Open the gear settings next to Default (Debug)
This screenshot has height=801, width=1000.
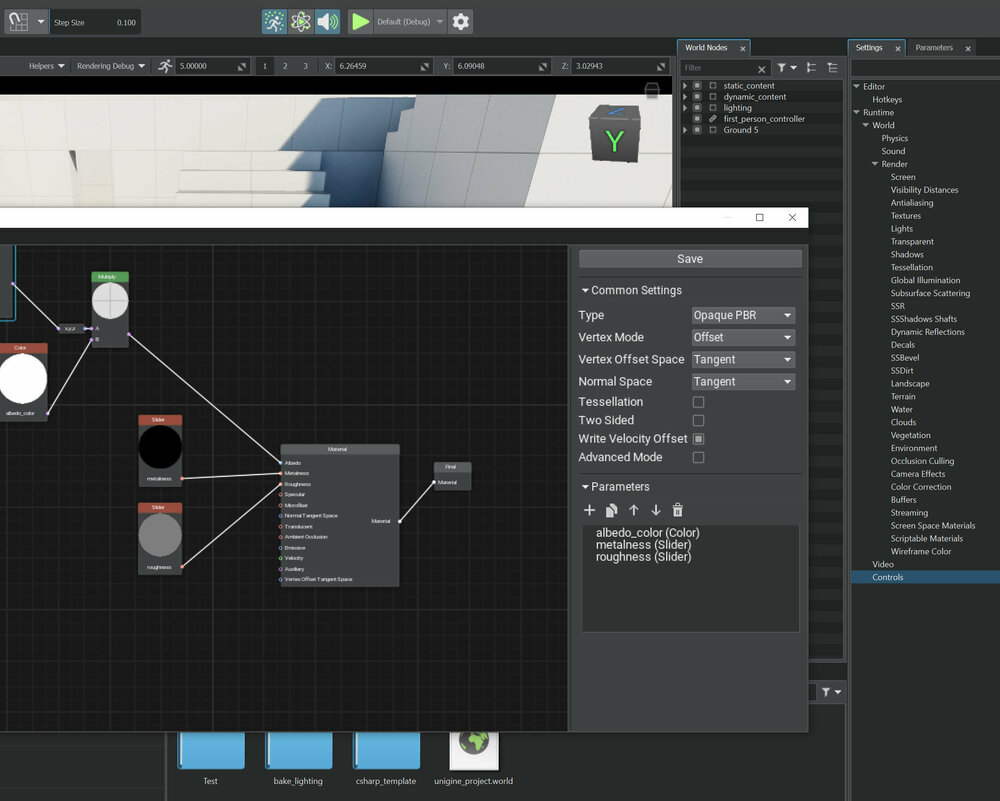coord(460,21)
